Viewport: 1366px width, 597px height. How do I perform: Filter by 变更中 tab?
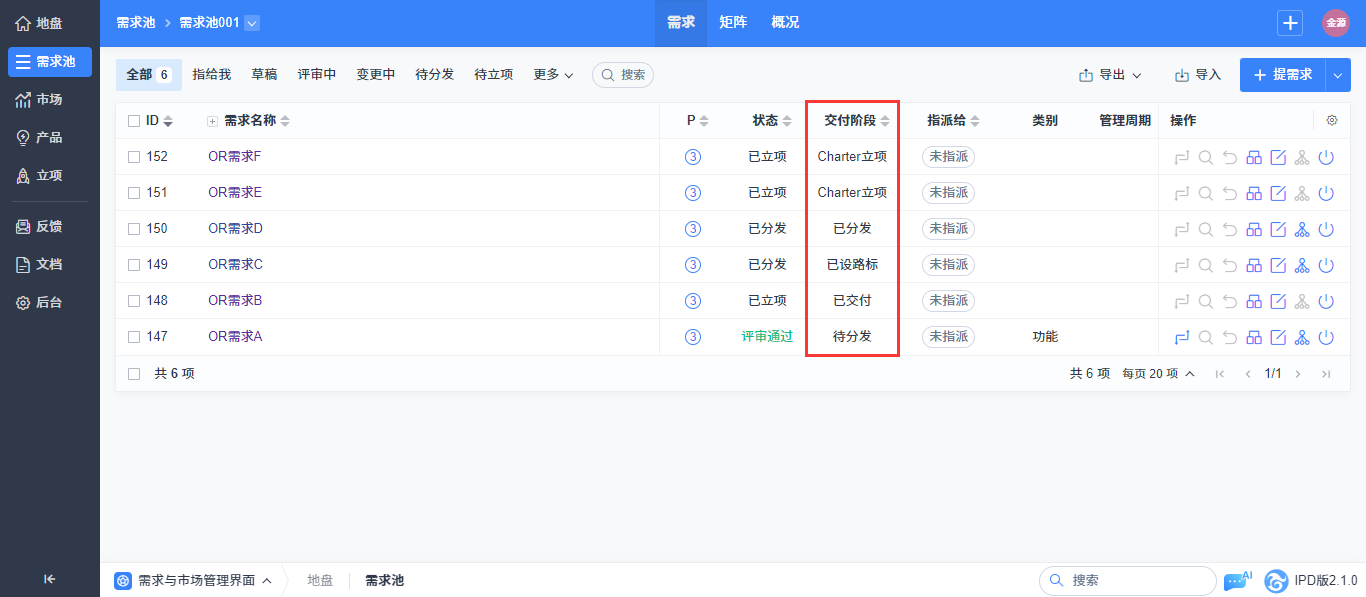376,75
